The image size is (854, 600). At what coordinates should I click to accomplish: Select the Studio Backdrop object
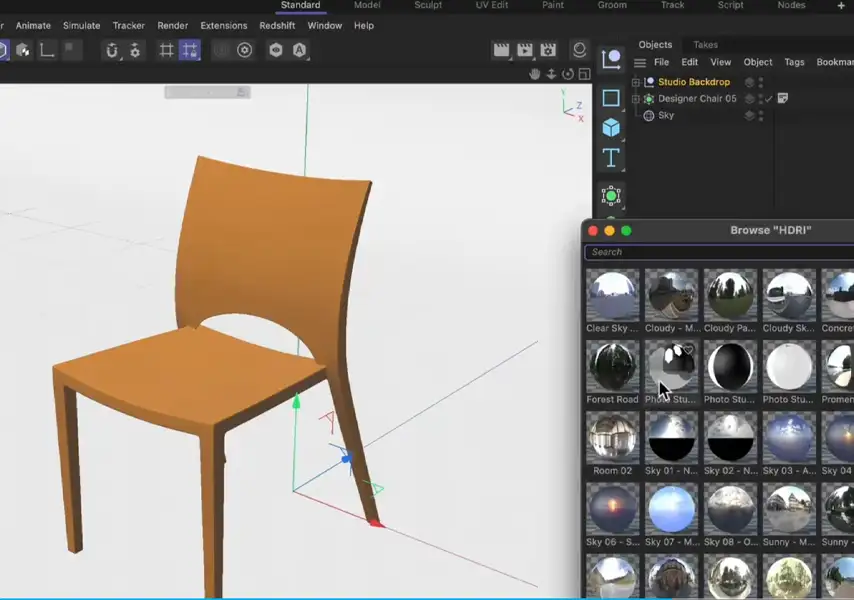694,82
